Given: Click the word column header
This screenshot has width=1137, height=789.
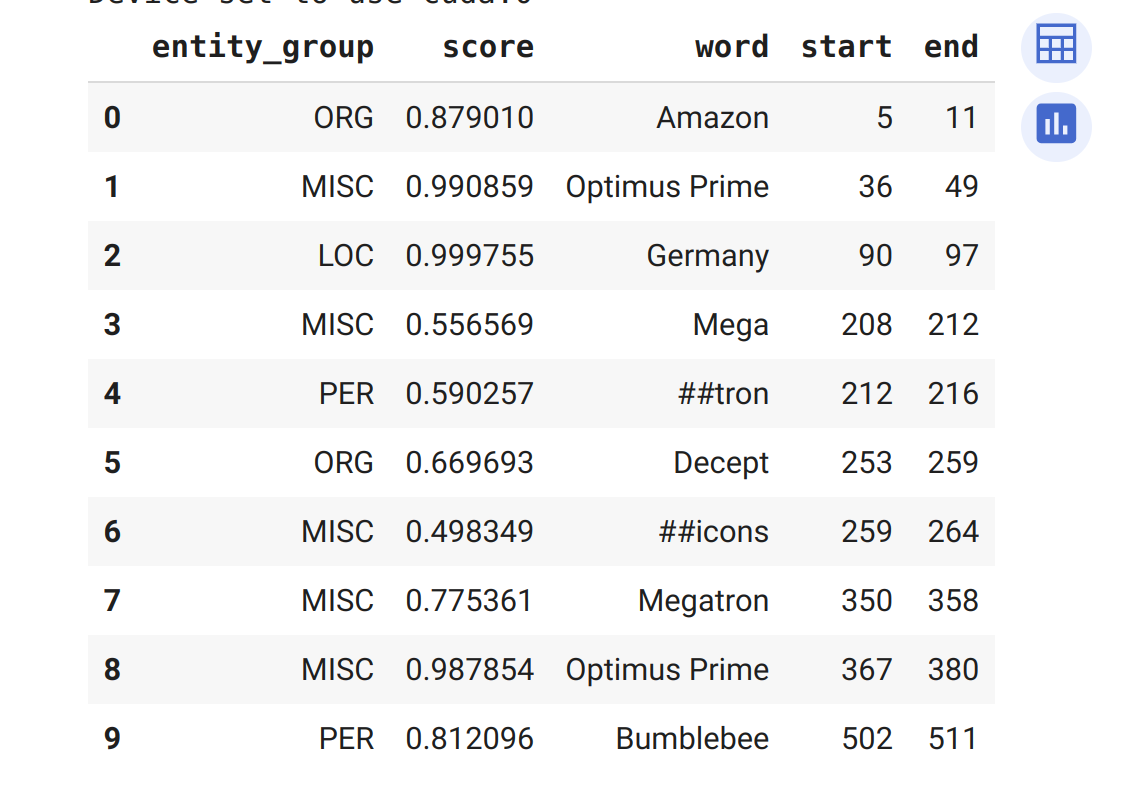Looking at the screenshot, I should pyautogui.click(x=732, y=47).
